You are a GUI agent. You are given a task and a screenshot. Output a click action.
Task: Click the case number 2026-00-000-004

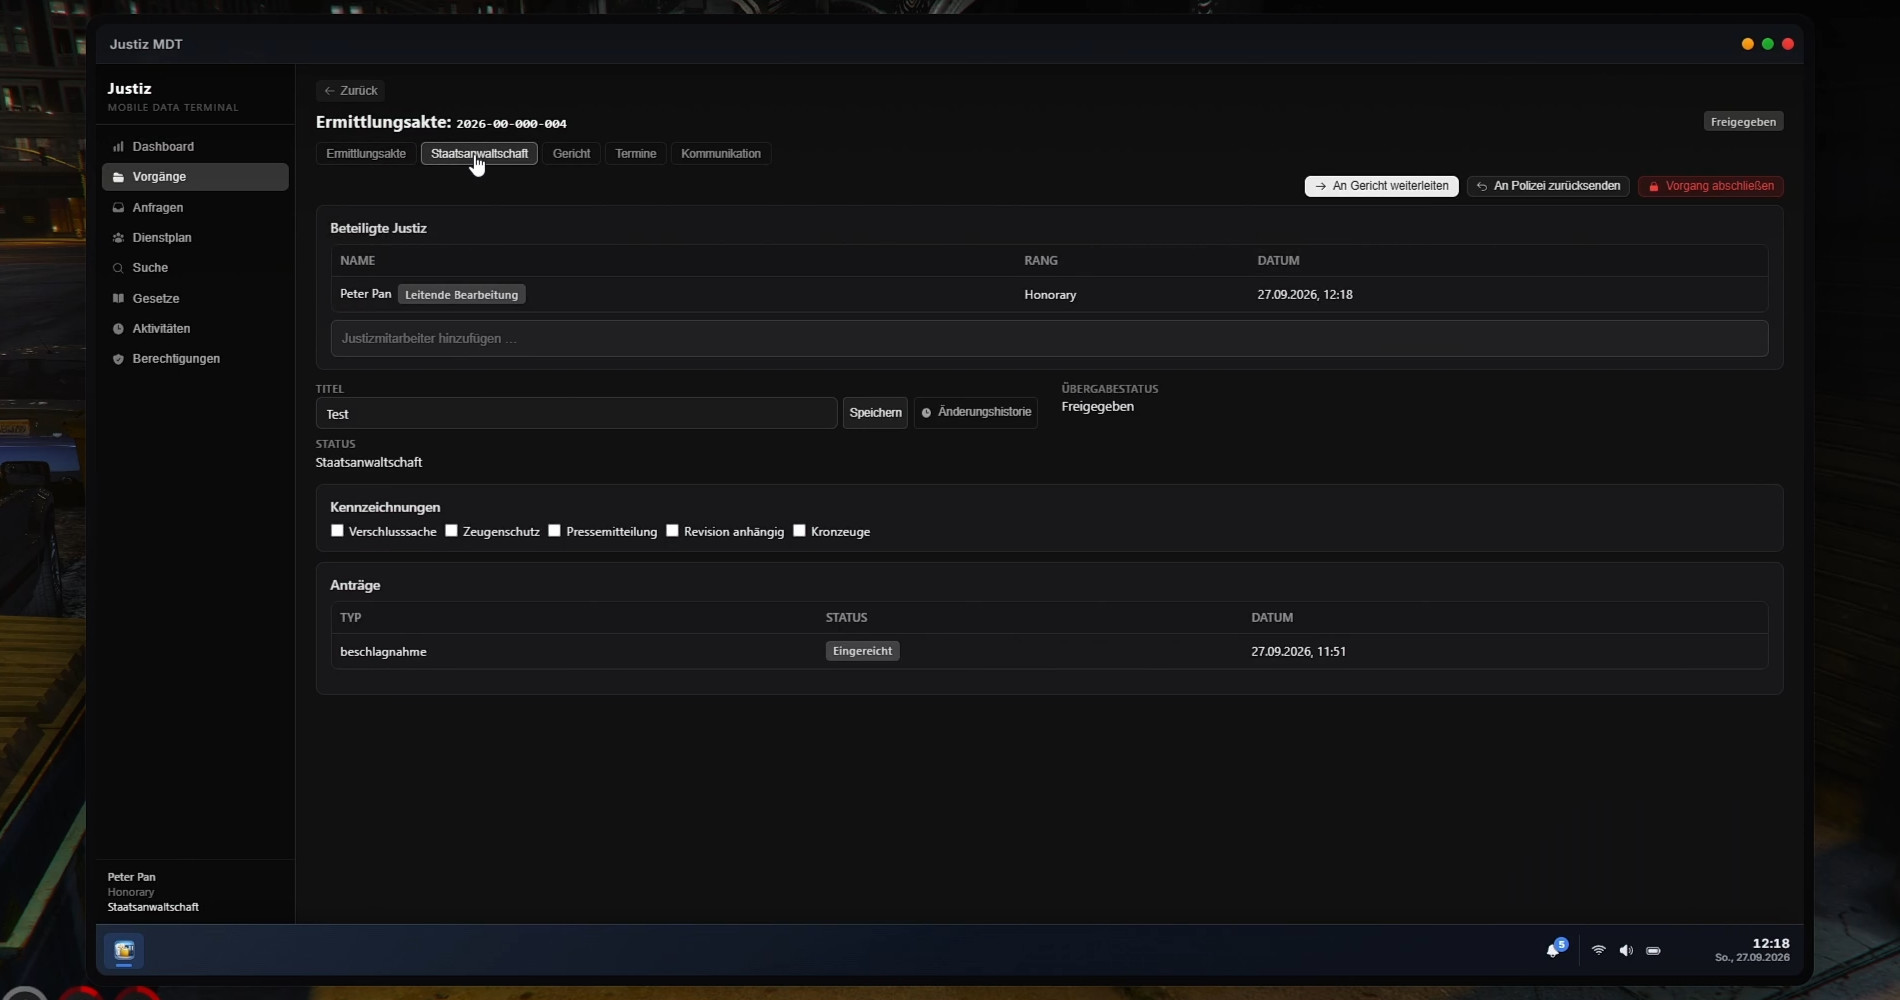(511, 124)
